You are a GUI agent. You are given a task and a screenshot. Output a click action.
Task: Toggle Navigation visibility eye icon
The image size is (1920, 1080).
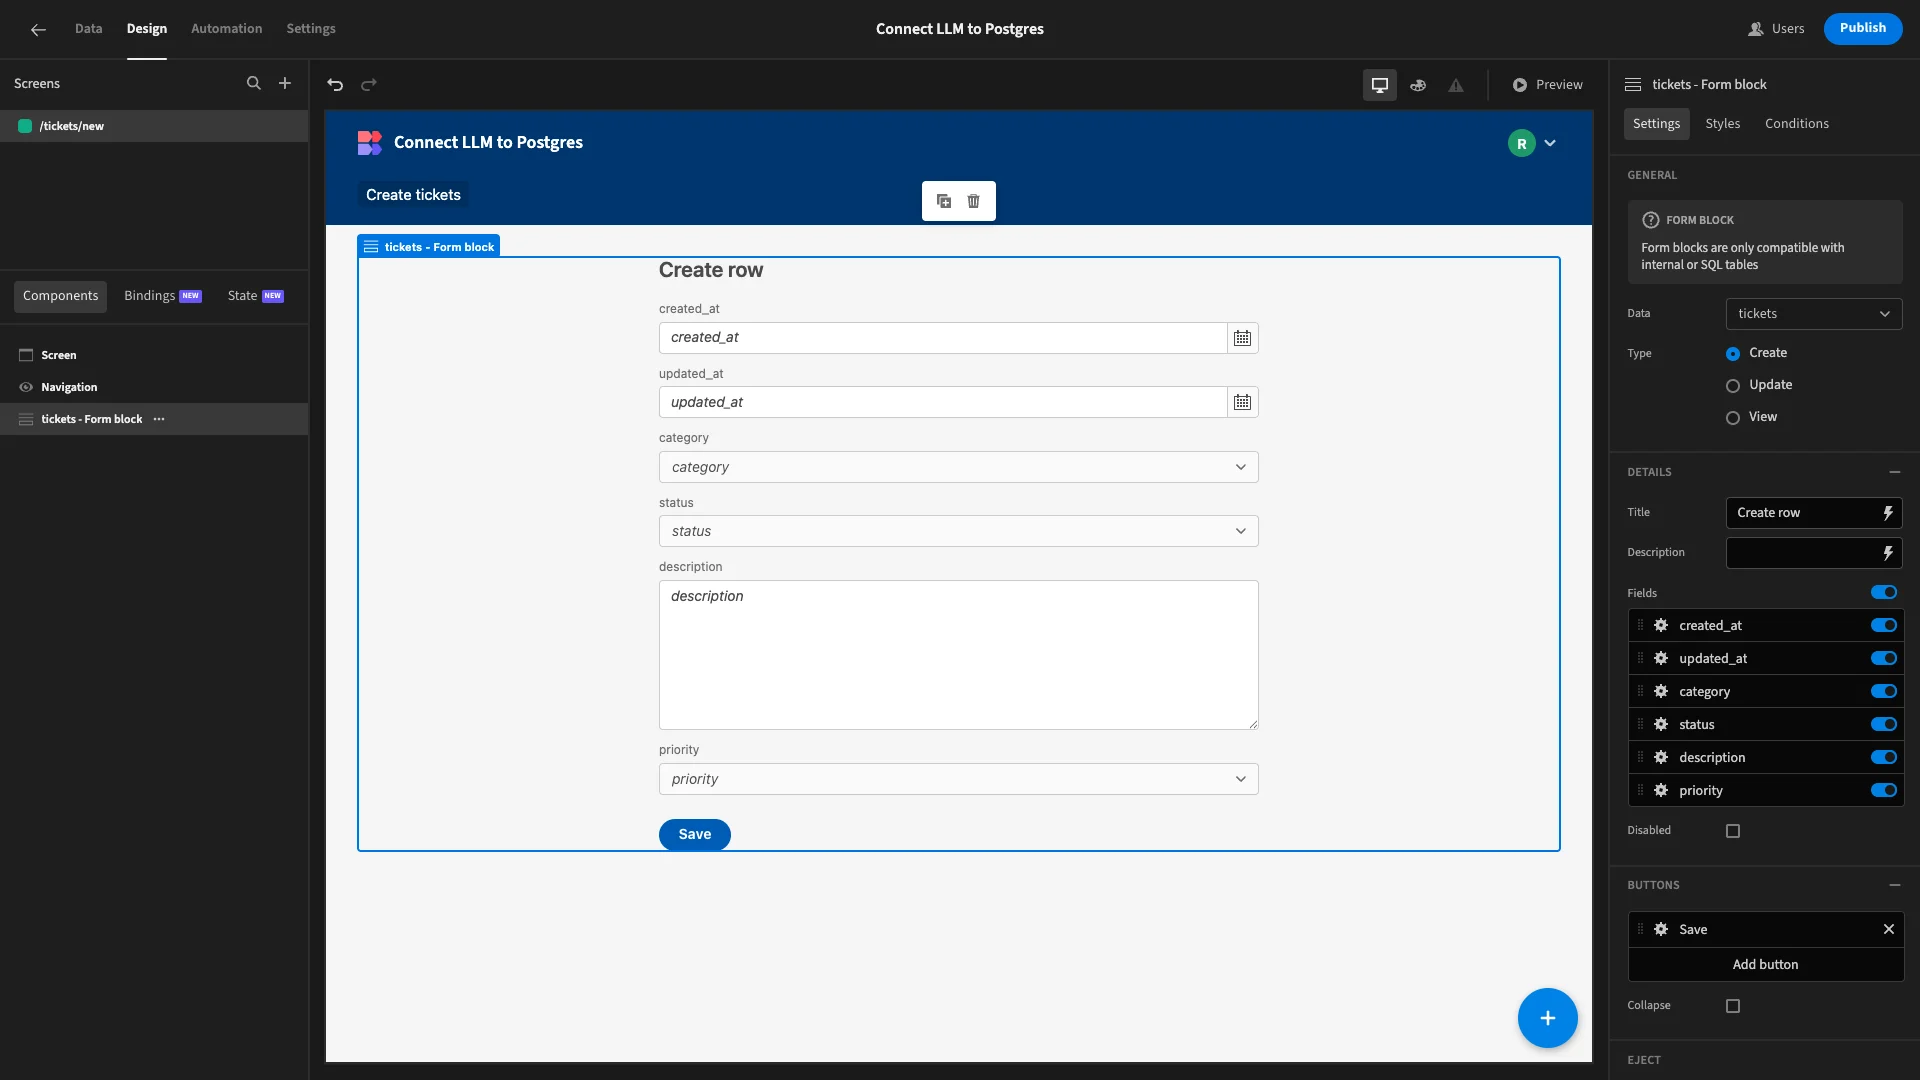[26, 387]
